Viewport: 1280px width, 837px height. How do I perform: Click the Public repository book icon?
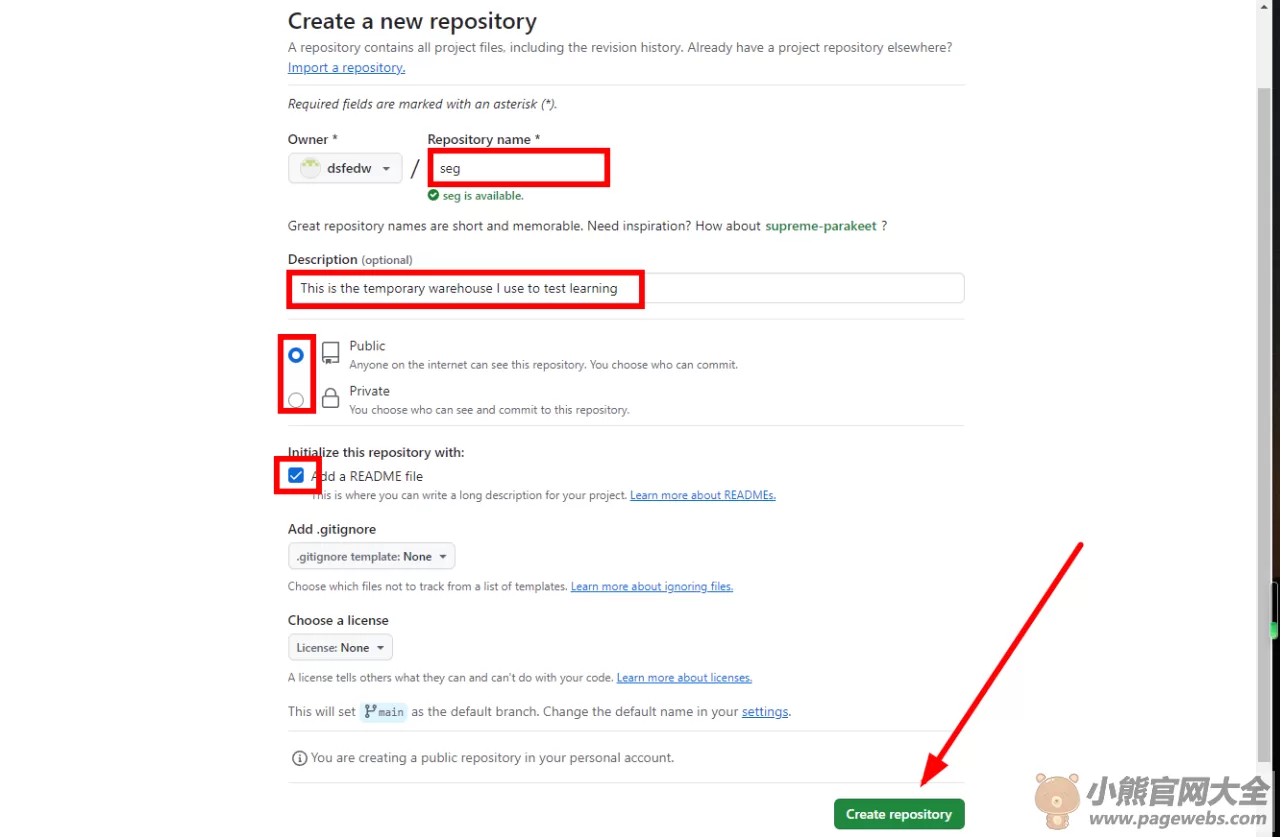[x=330, y=353]
